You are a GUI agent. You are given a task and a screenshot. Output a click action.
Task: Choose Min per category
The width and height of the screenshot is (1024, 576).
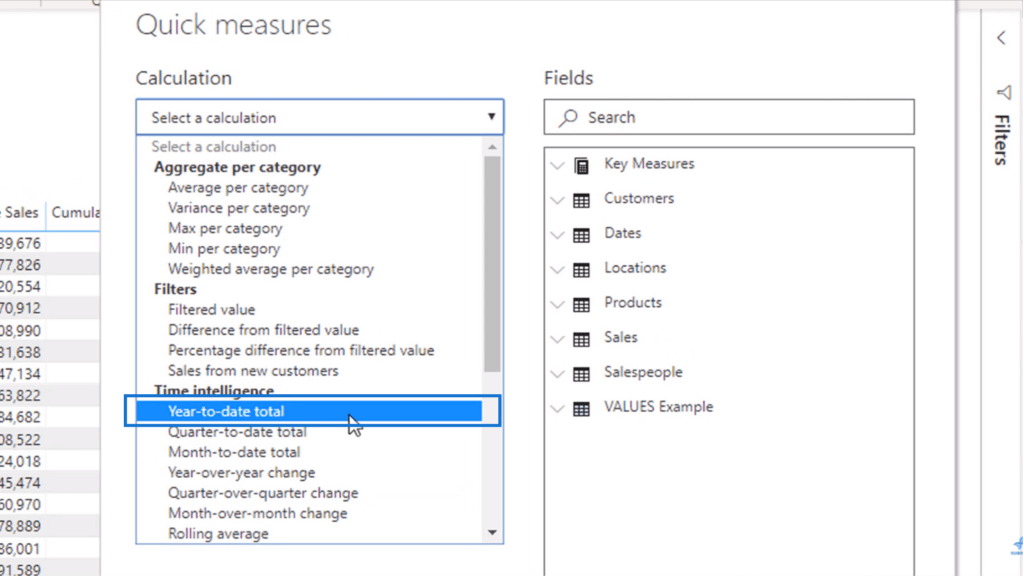click(x=223, y=248)
